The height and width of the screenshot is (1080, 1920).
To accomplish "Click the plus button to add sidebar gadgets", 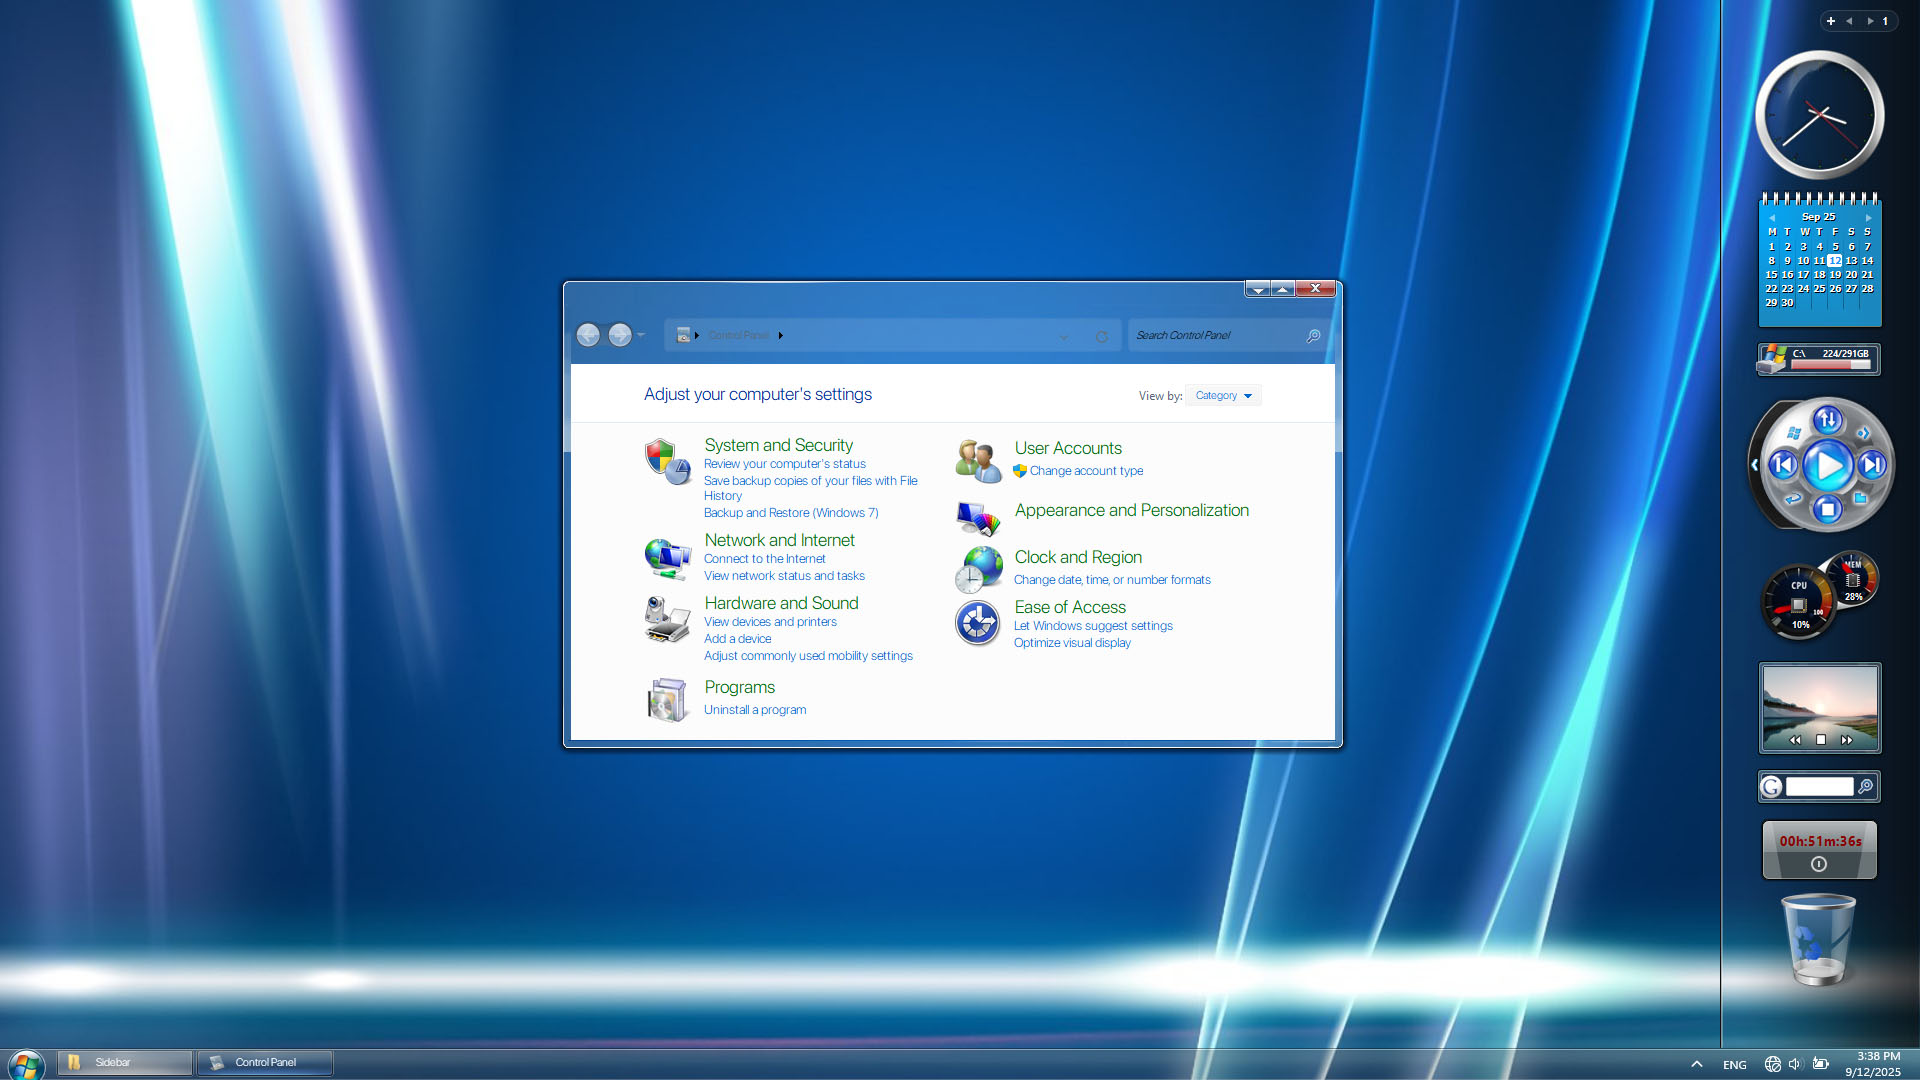I will (x=1830, y=21).
